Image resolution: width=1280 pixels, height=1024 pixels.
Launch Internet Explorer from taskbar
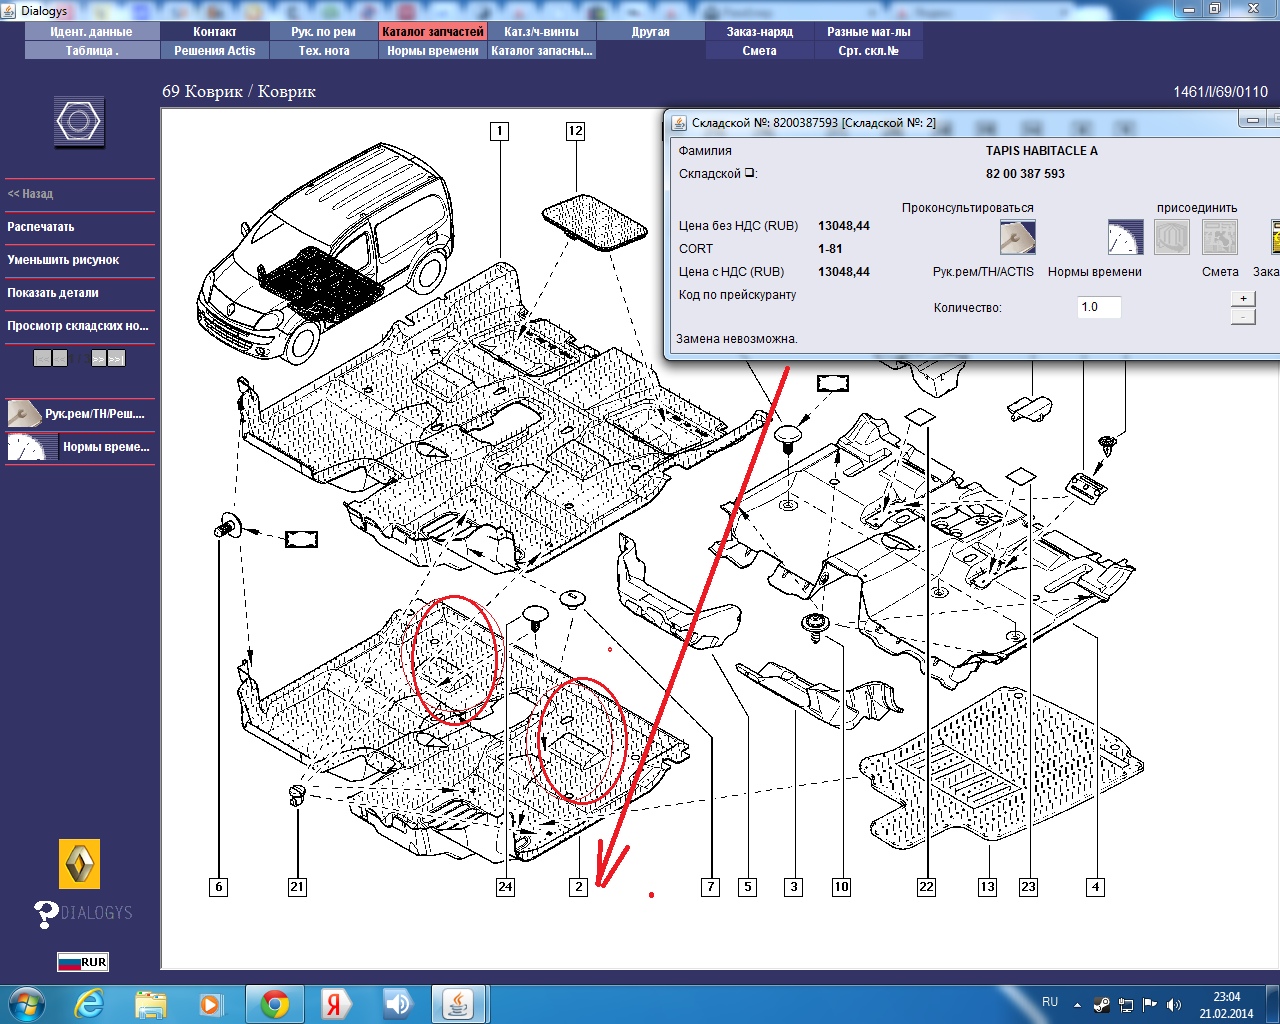90,1004
